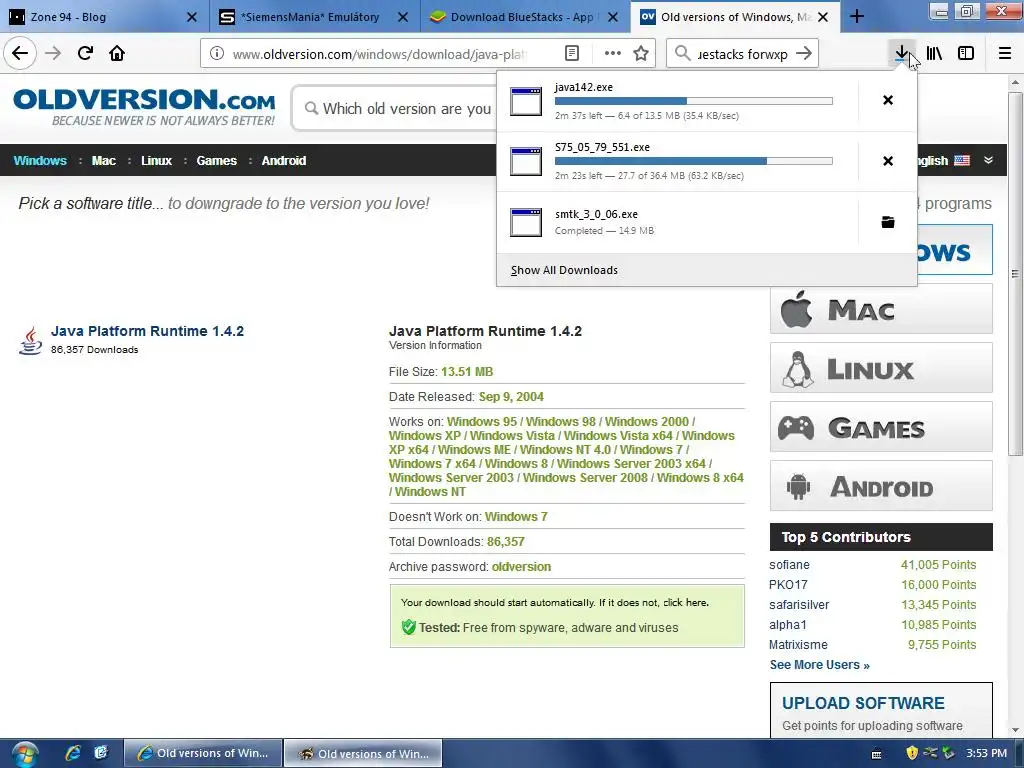Viewport: 1024px width, 768px height.
Task: Switch to Internet Explorer taskbar window
Action: click(203, 753)
